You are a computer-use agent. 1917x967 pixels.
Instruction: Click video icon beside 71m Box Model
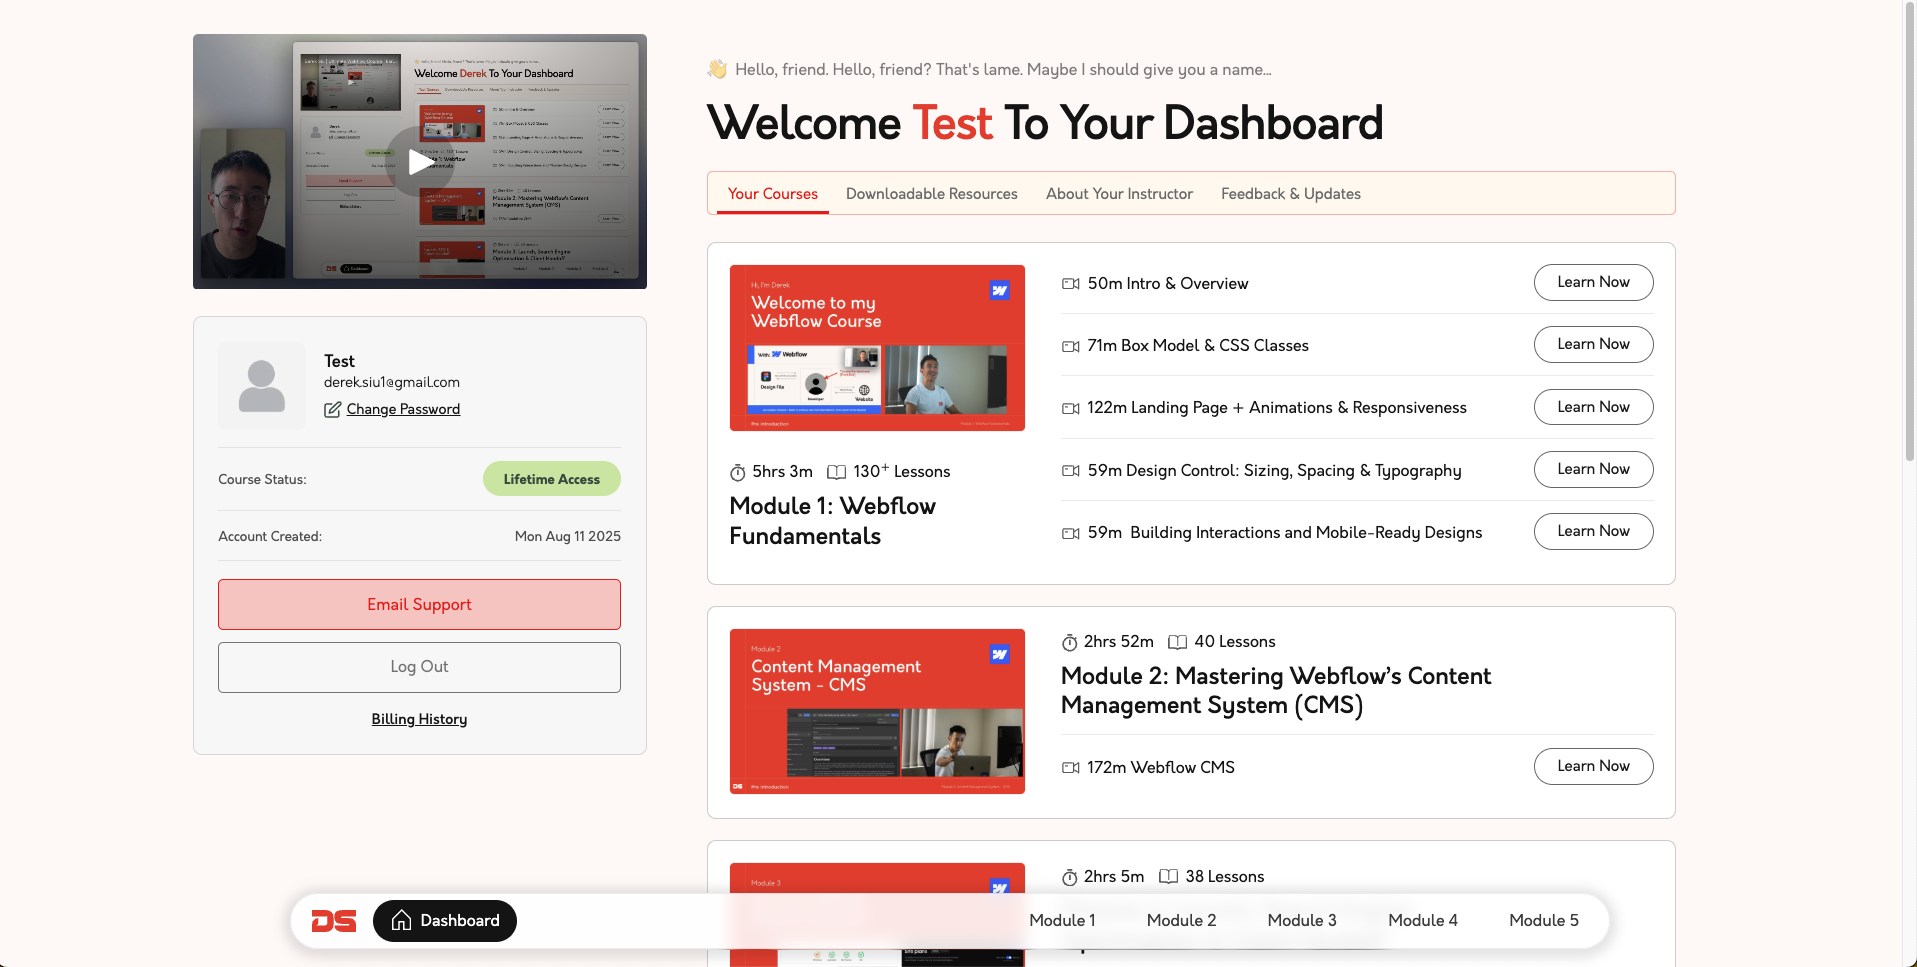(1070, 346)
